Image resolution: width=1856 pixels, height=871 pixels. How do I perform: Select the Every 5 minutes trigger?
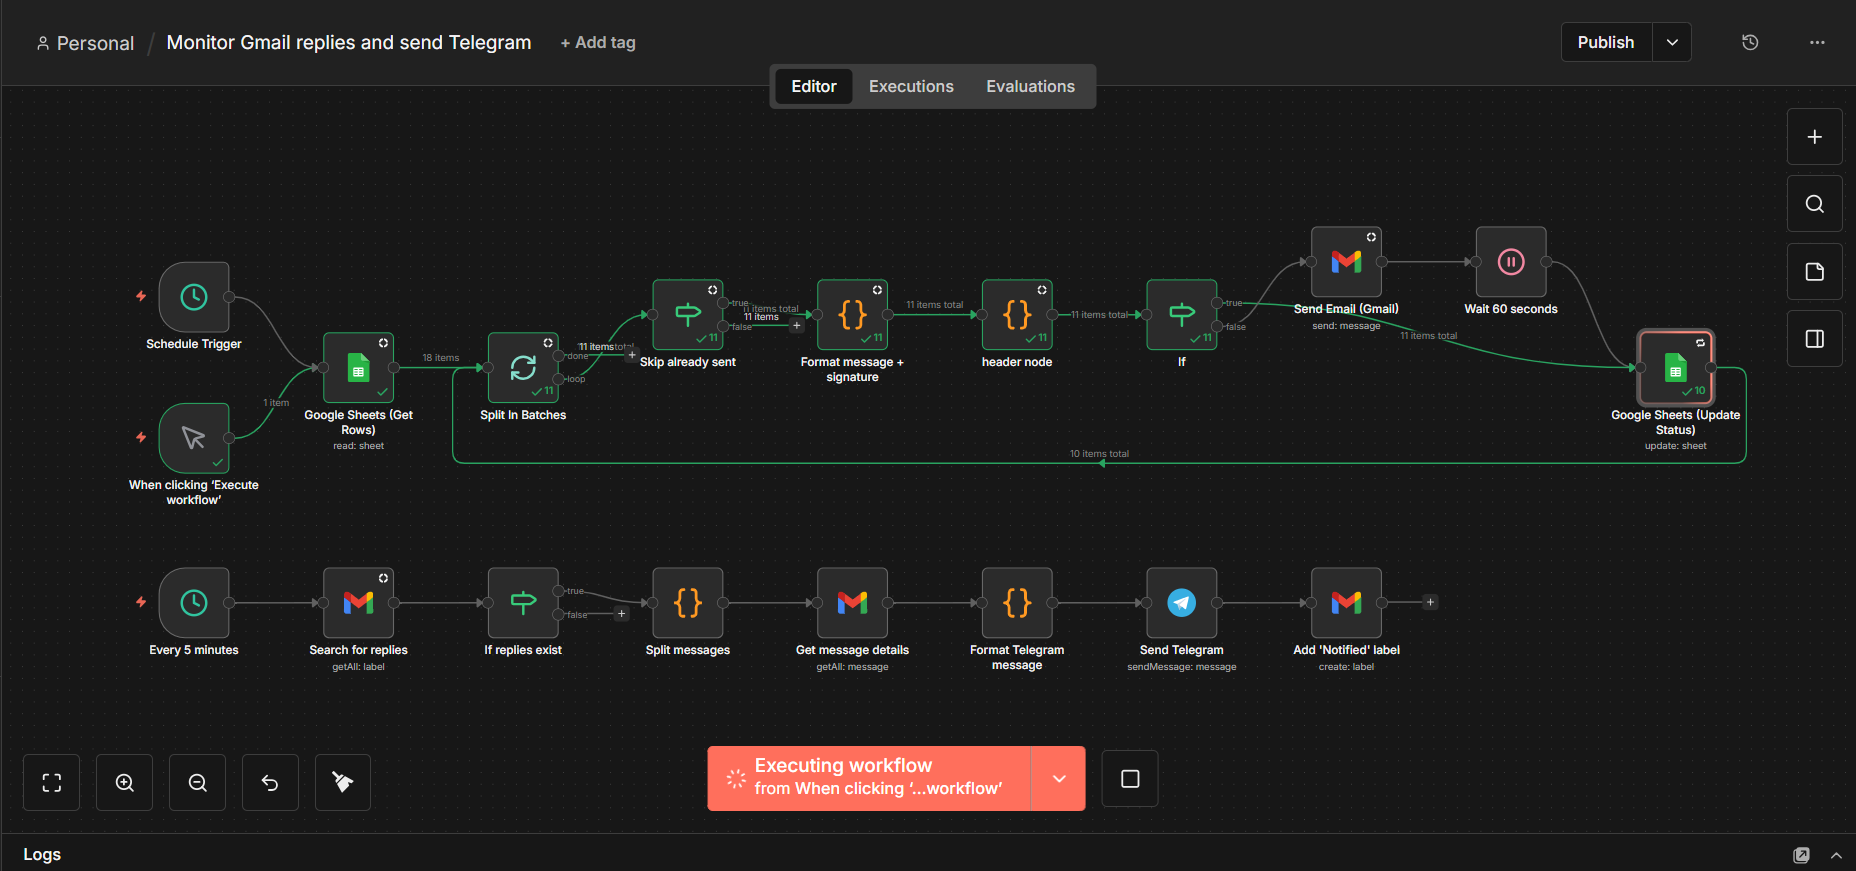[x=194, y=603]
